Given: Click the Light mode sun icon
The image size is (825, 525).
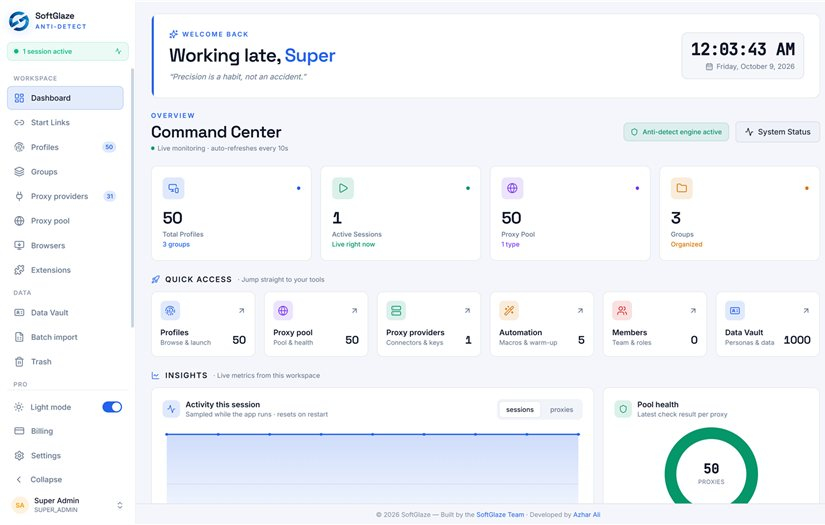Looking at the screenshot, I should pos(19,407).
